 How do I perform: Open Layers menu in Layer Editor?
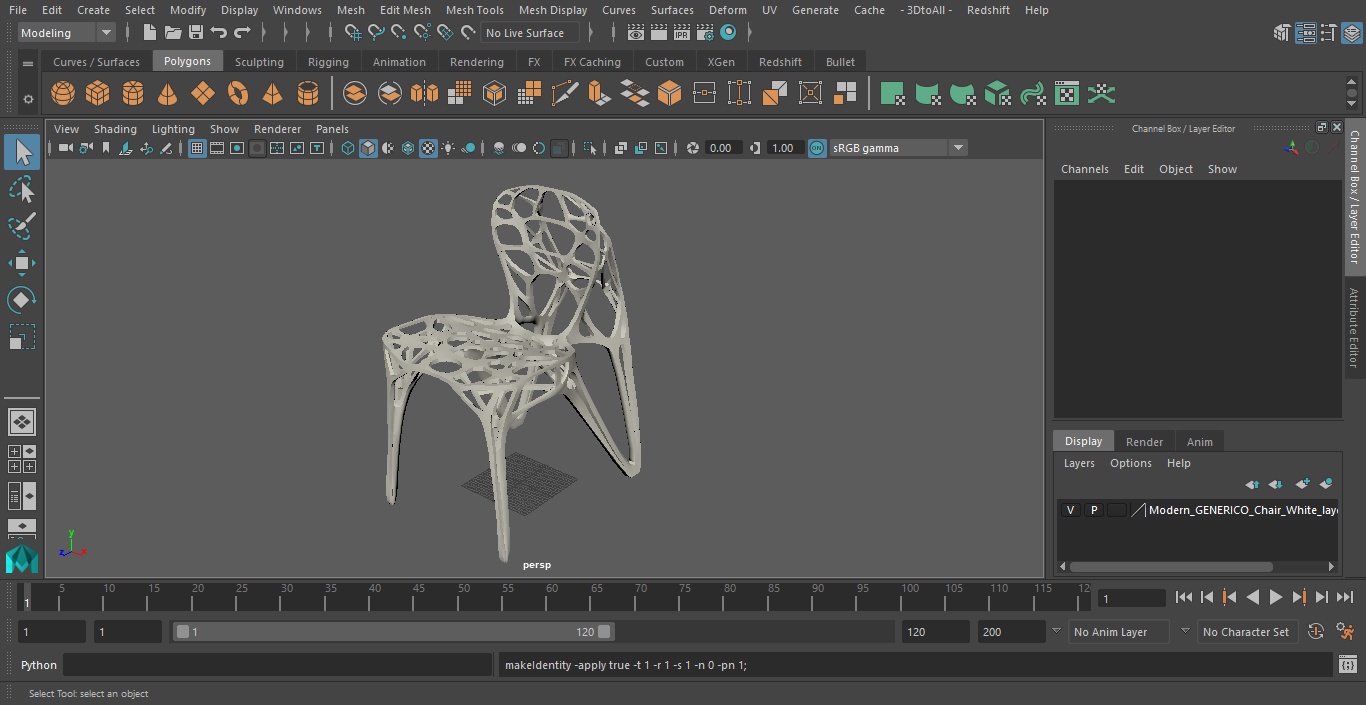pos(1078,463)
